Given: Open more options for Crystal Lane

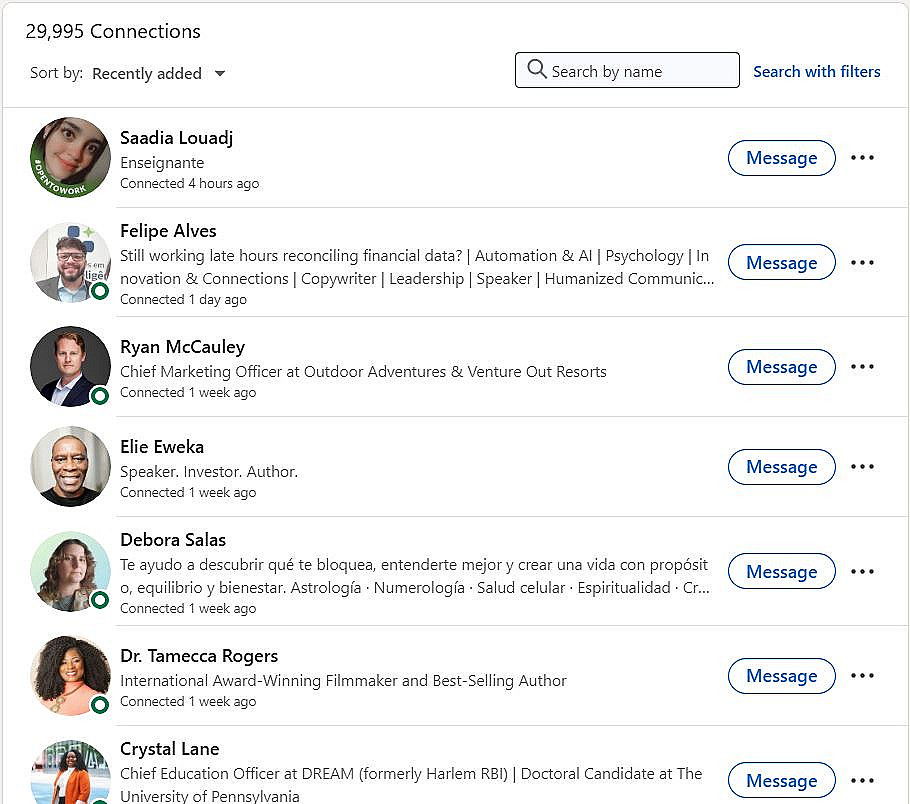Looking at the screenshot, I should coord(862,781).
